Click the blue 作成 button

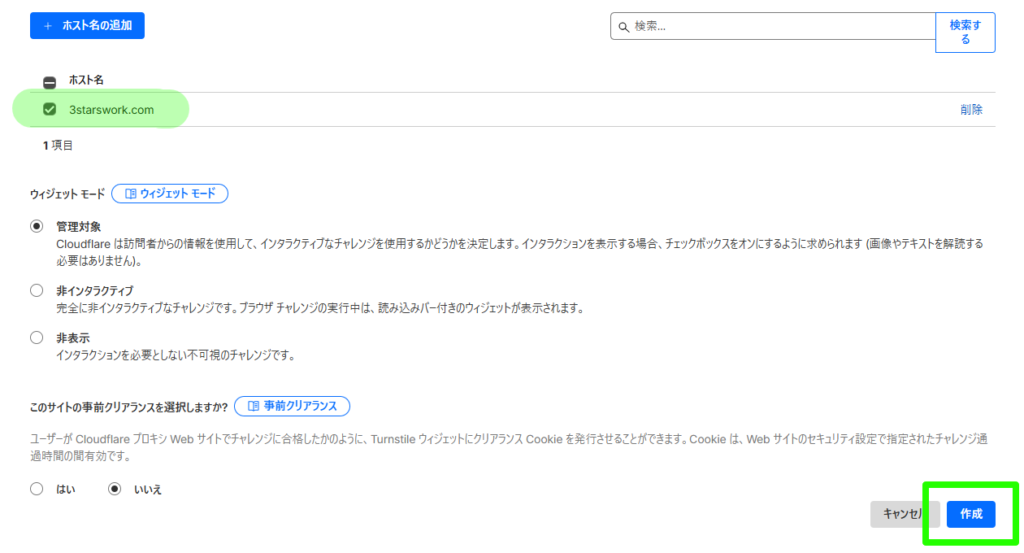pyautogui.click(x=970, y=514)
